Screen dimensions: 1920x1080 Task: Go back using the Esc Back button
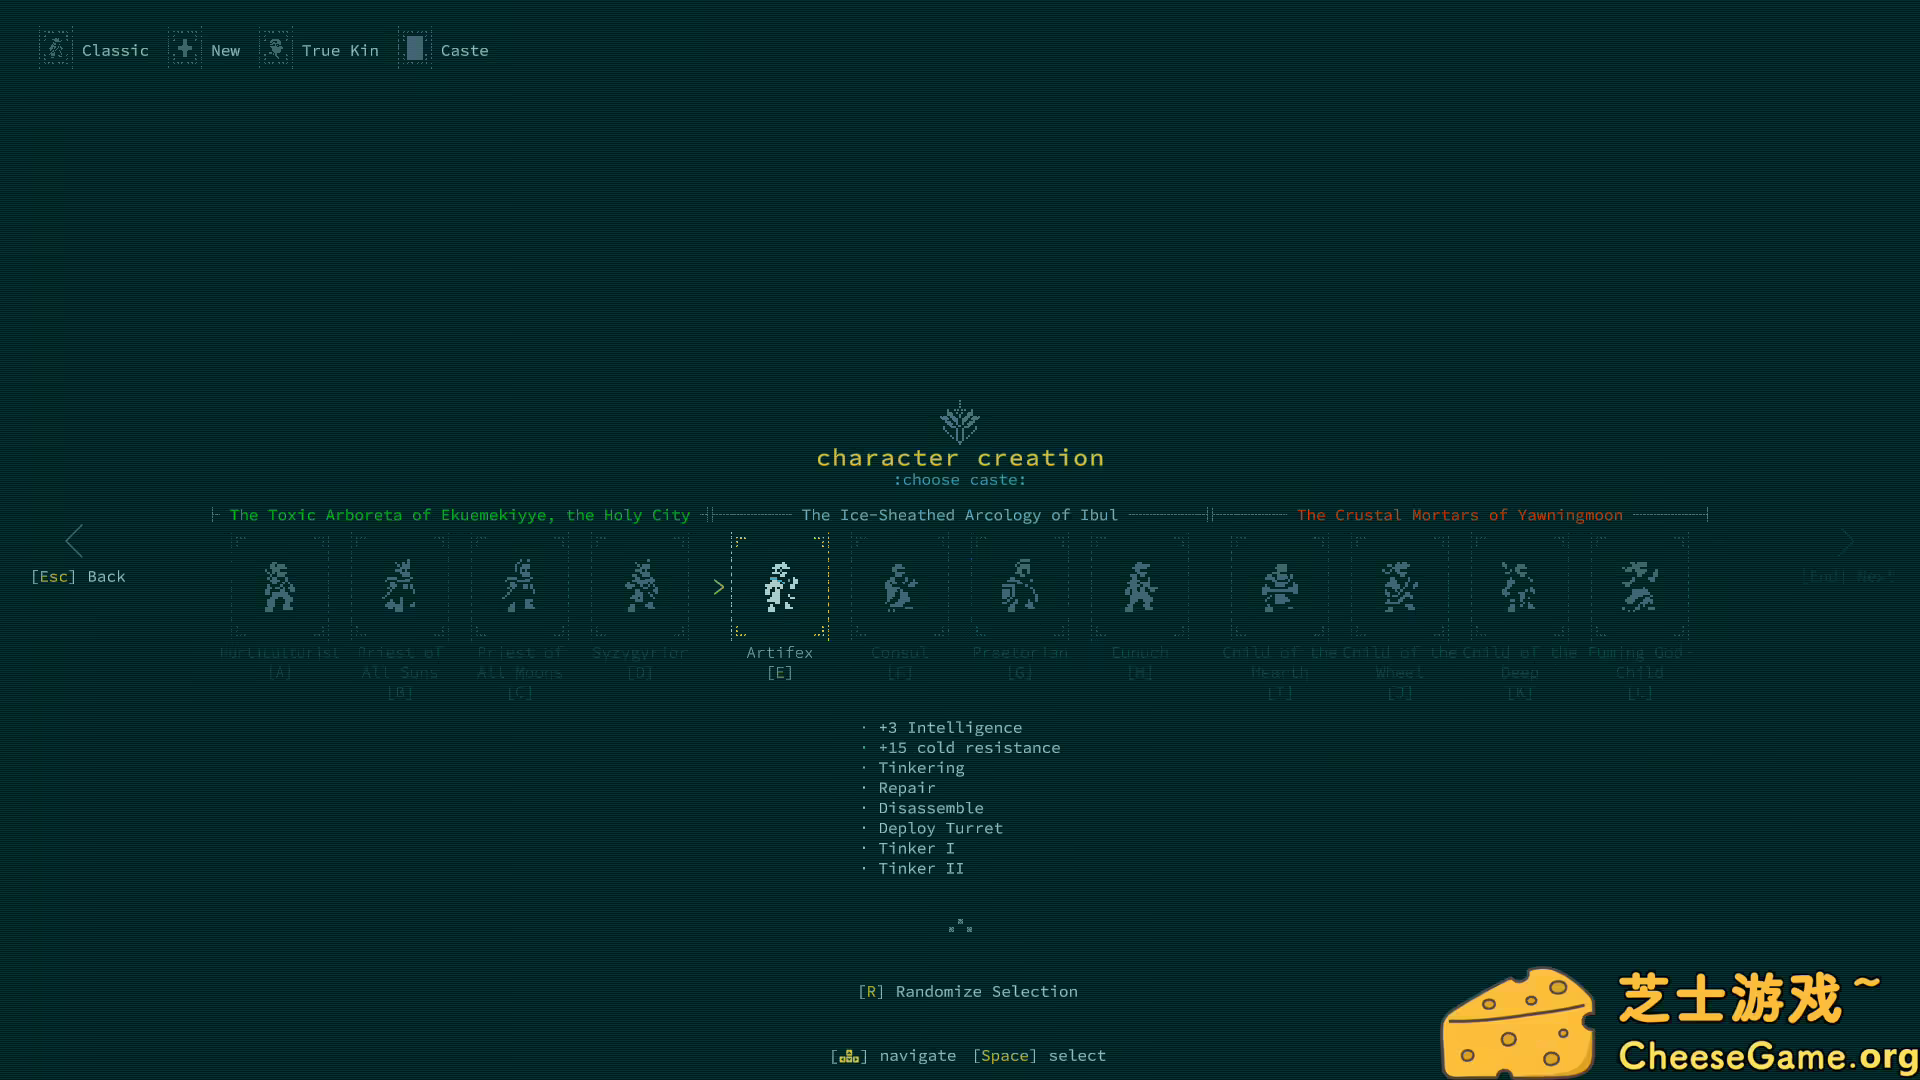click(x=78, y=576)
